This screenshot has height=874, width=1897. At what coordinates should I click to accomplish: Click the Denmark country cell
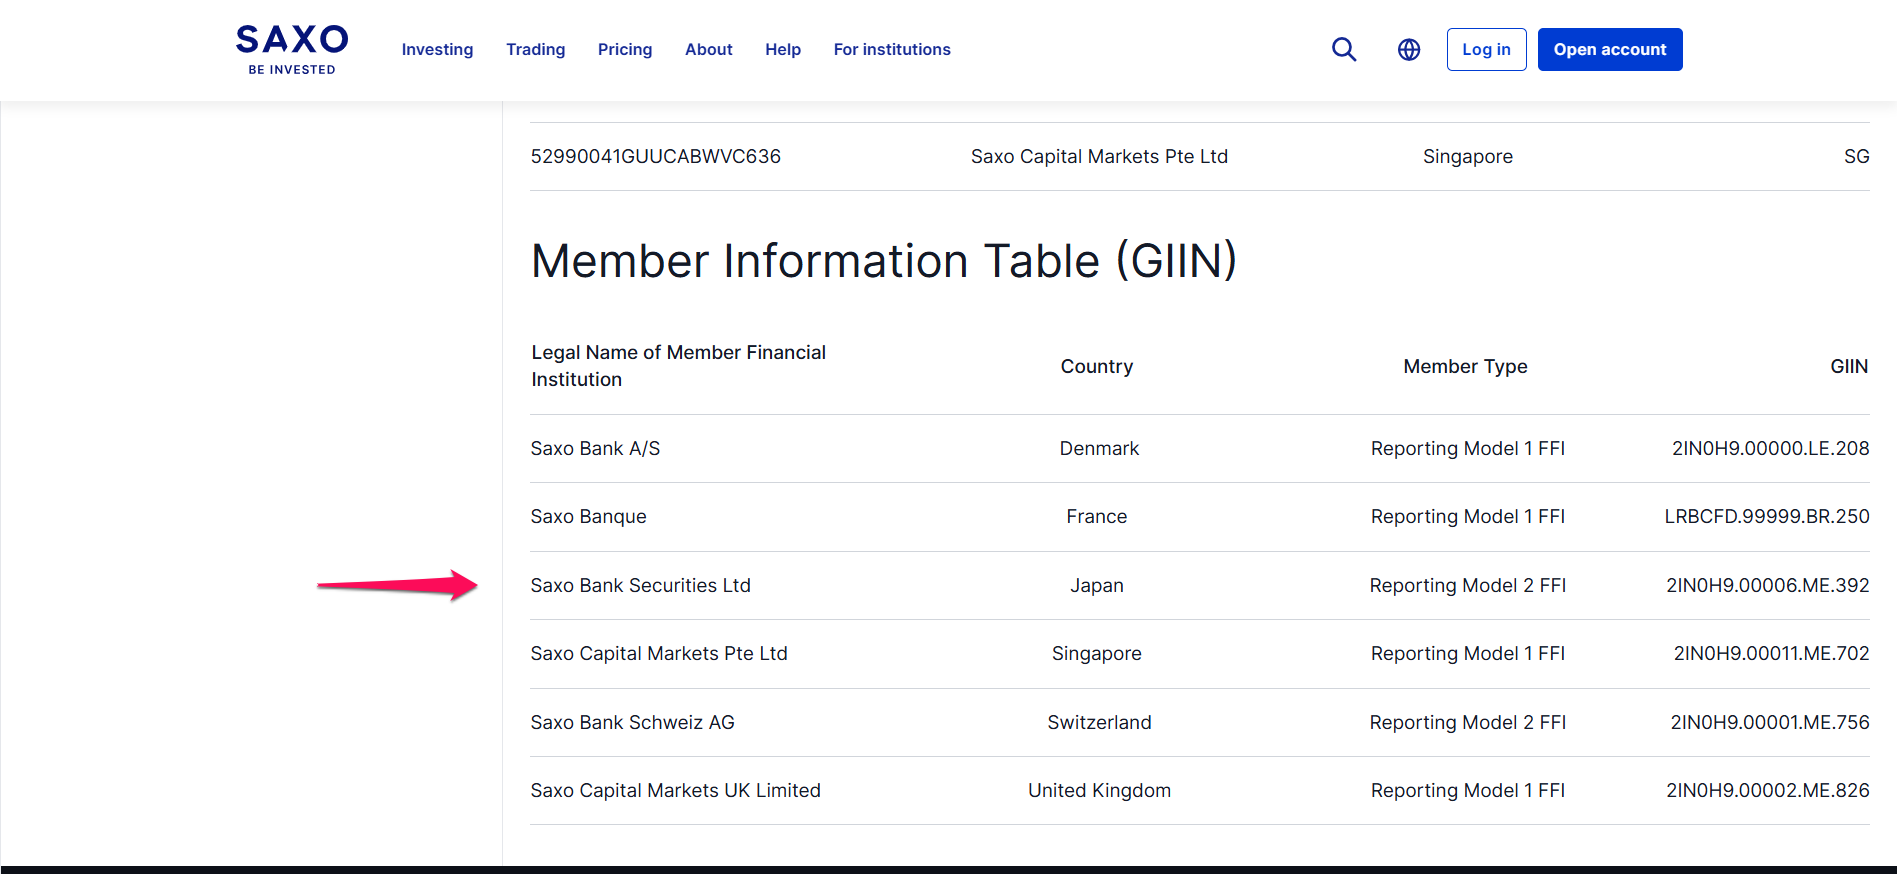coord(1099,448)
